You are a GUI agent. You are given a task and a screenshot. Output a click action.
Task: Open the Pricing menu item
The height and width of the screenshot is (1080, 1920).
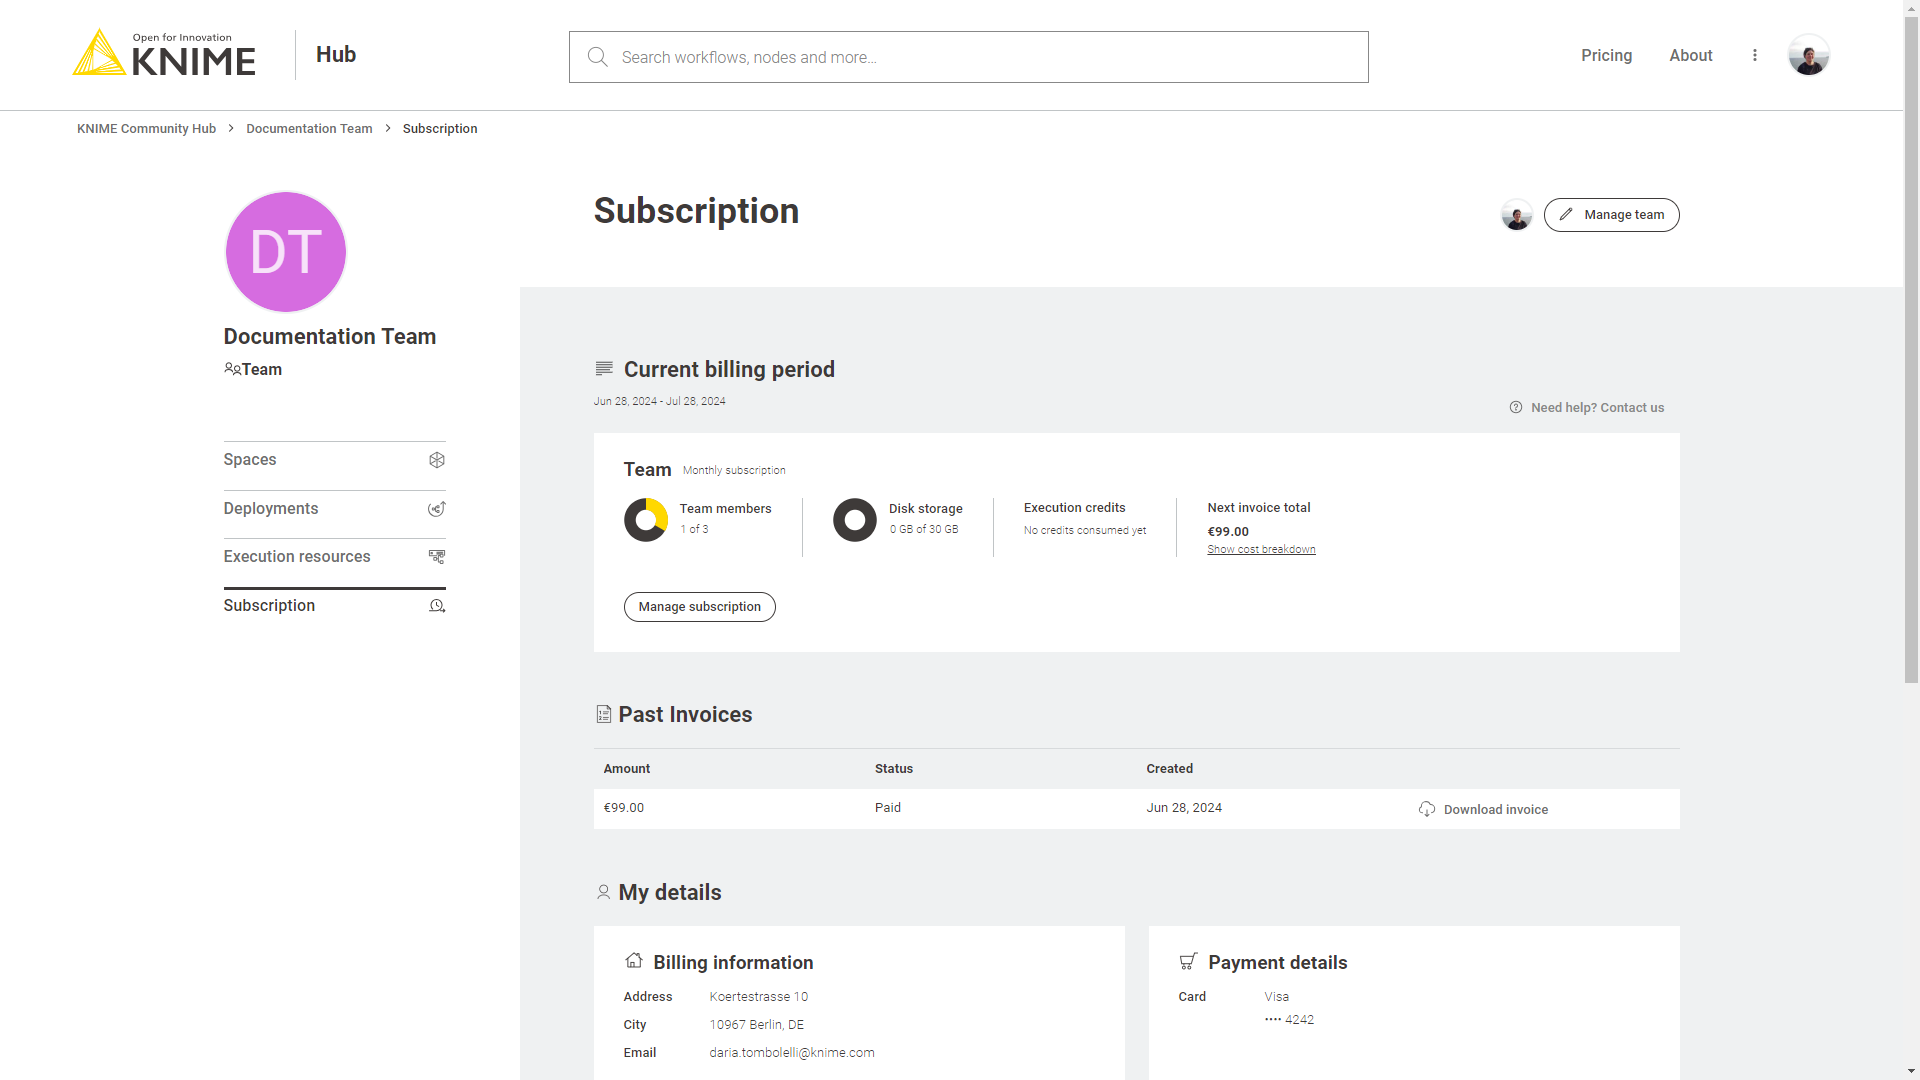pos(1606,55)
